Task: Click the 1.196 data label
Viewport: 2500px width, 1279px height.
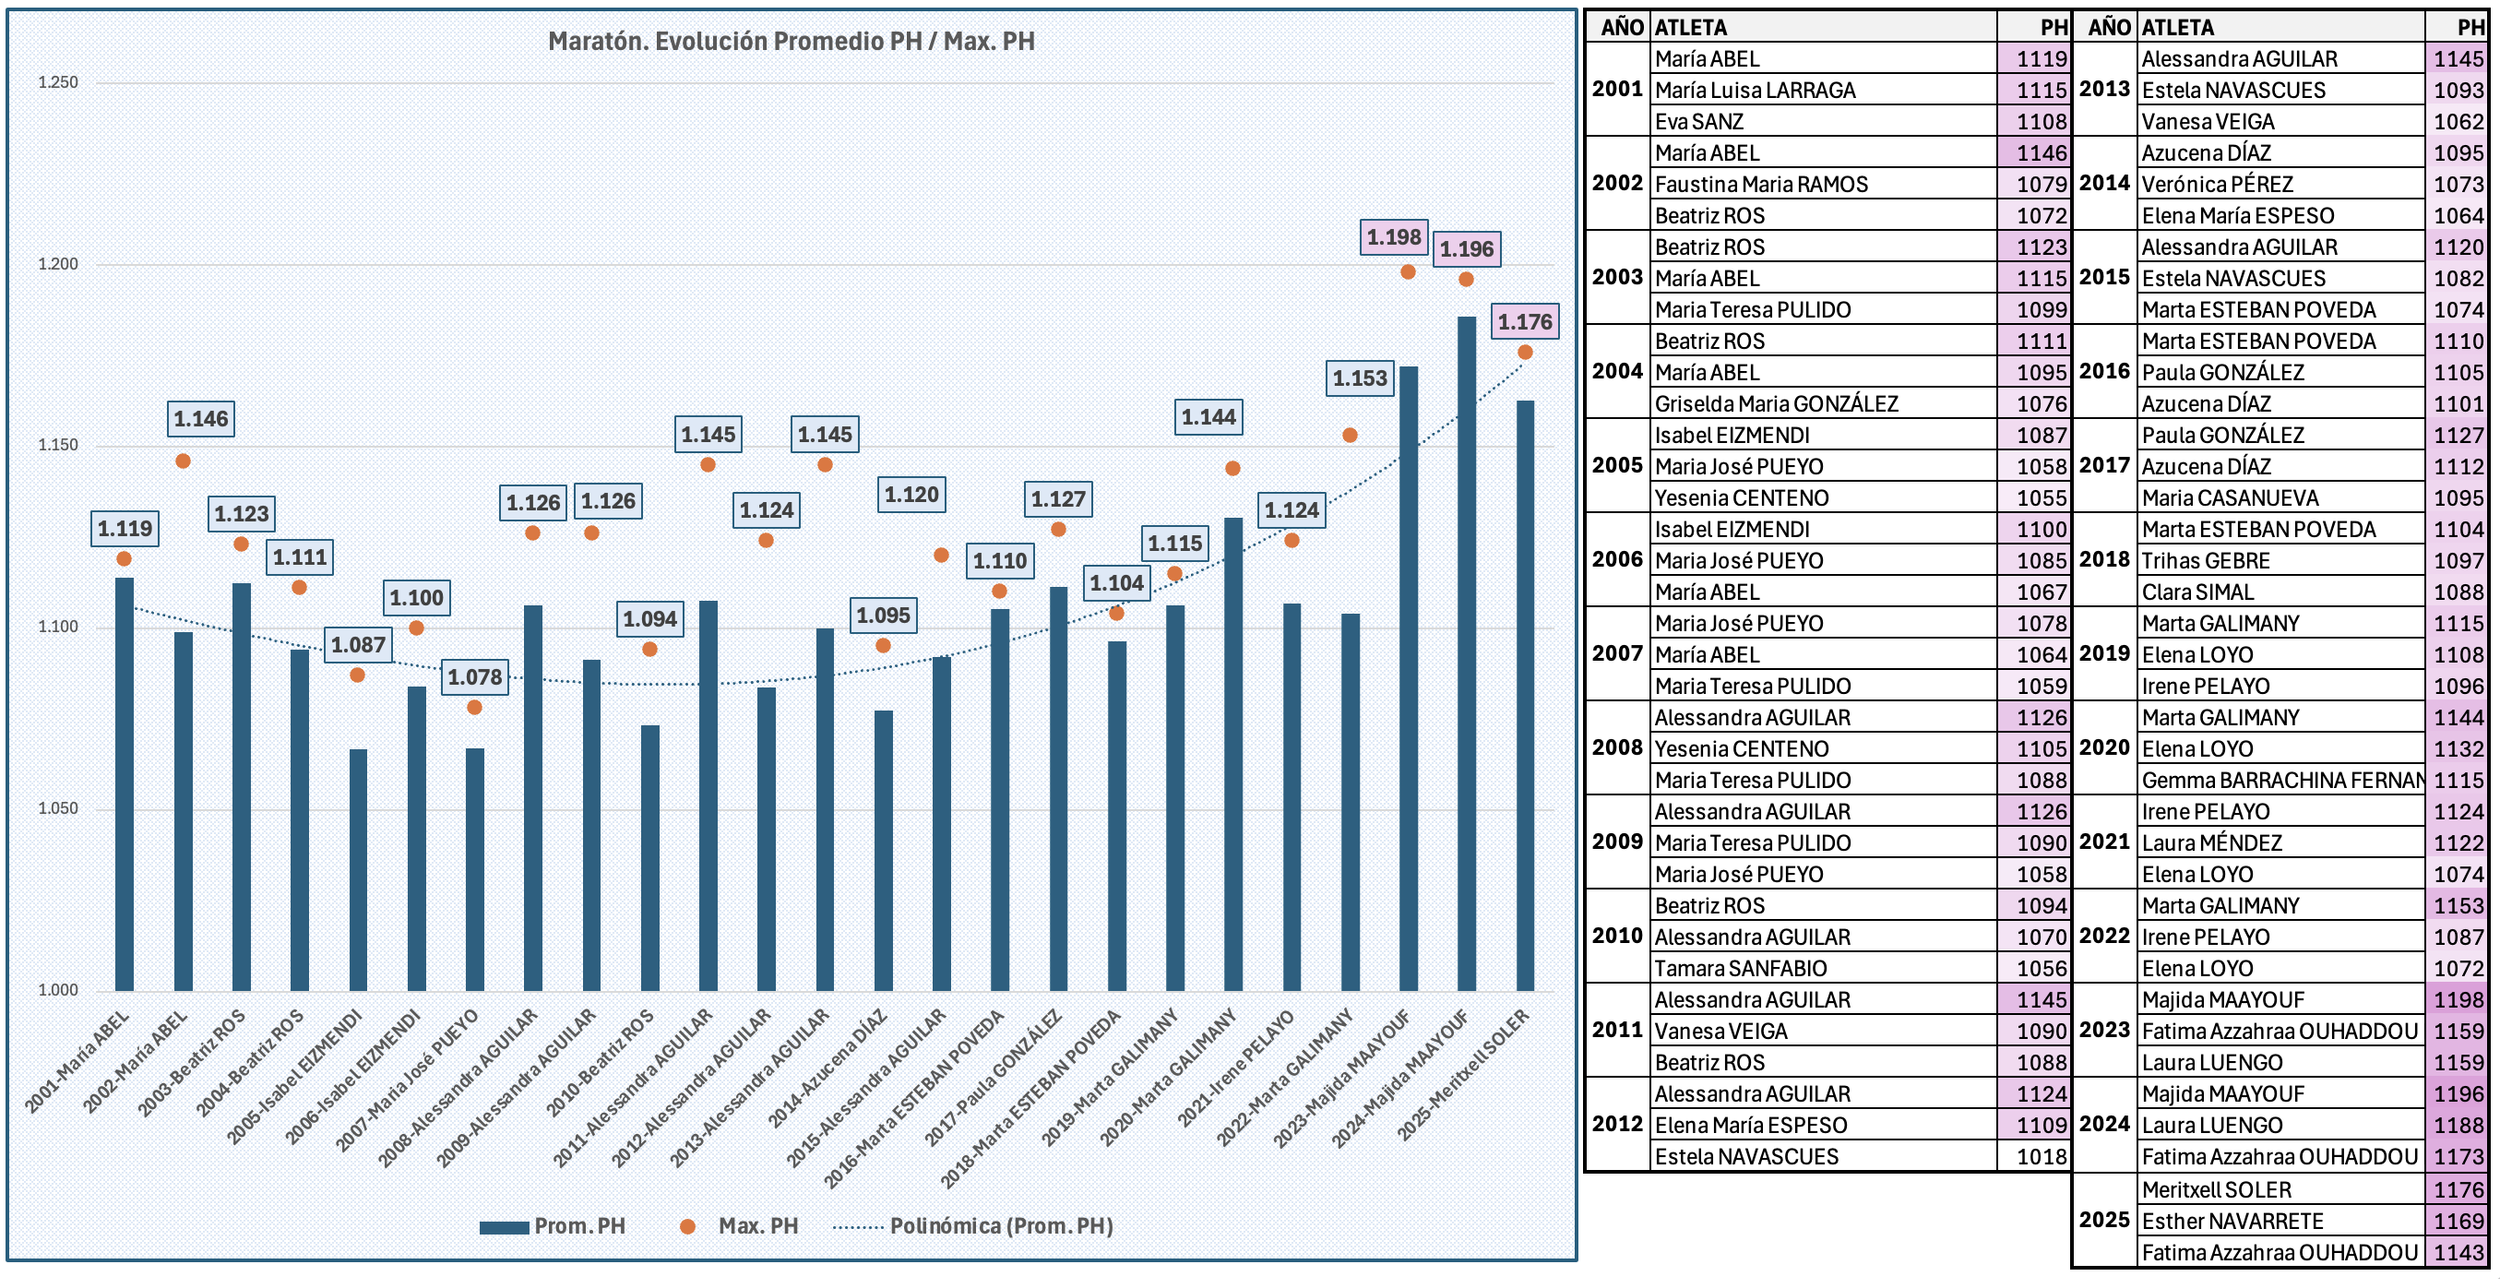Action: 1466,249
